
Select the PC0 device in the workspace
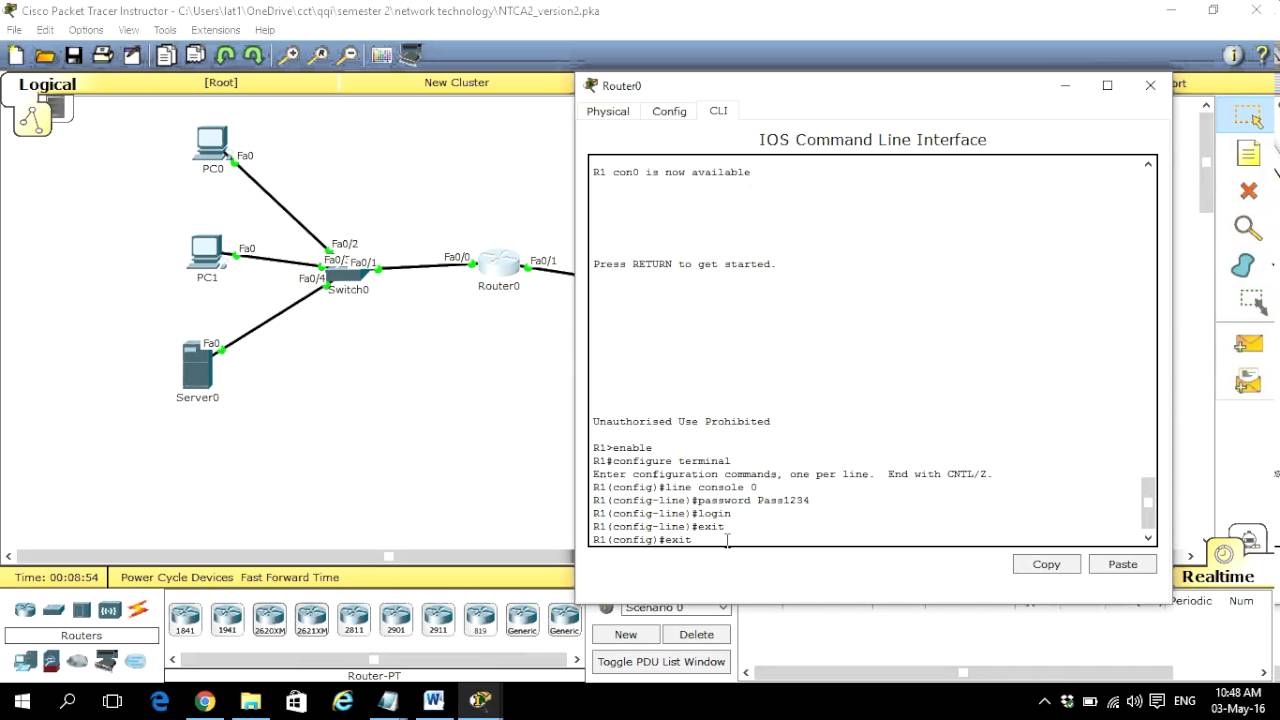coord(211,143)
